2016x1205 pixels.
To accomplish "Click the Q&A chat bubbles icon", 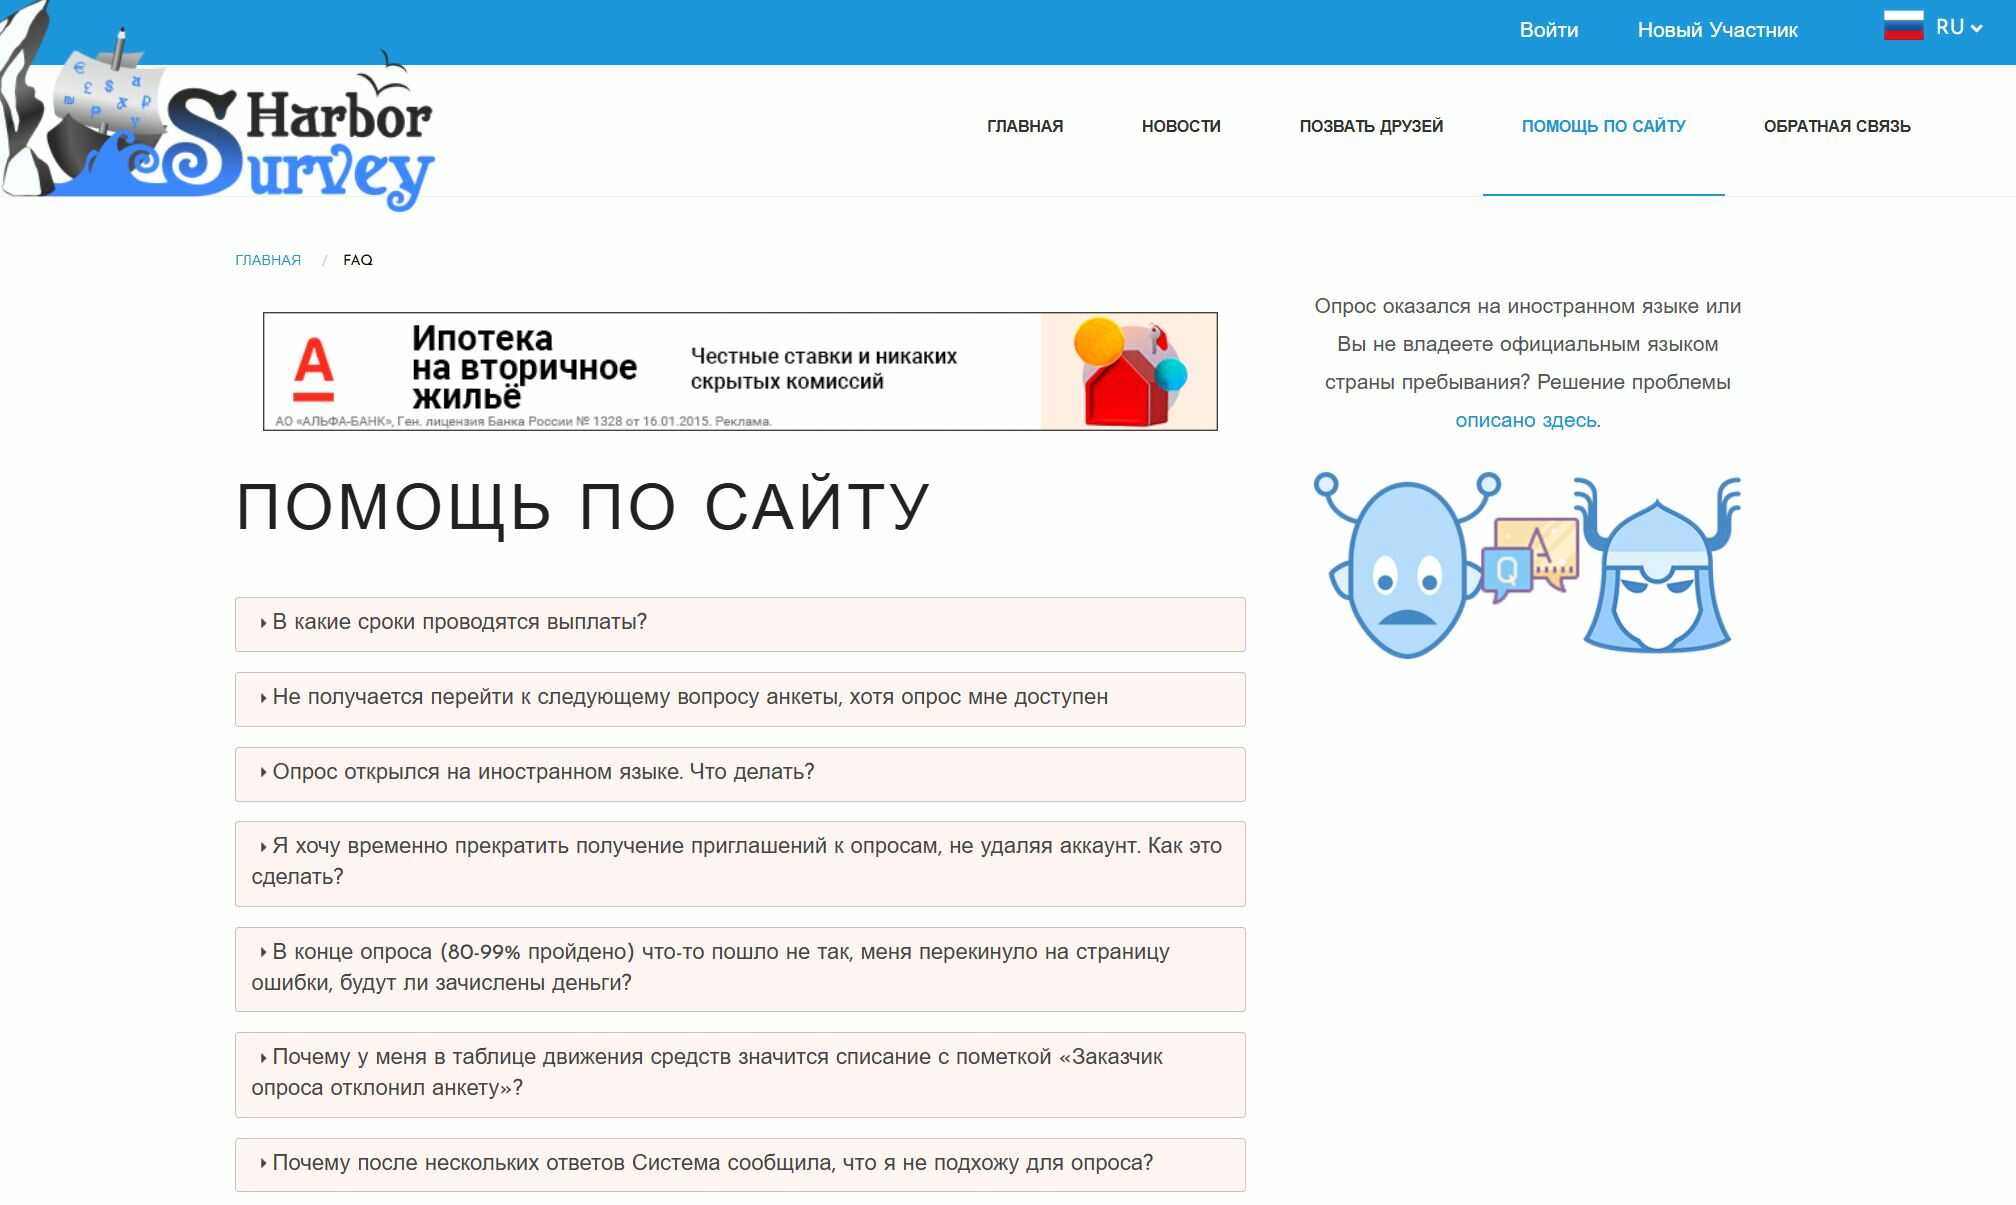I will (1530, 558).
